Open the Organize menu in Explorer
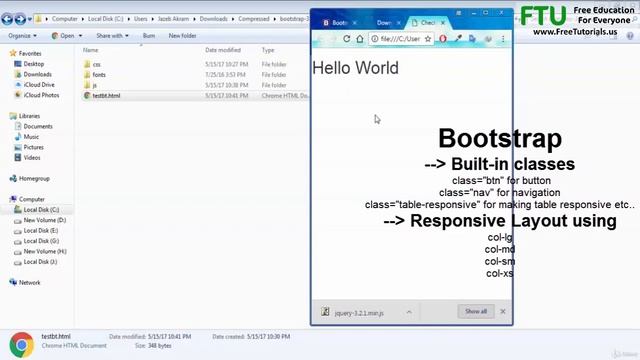640x360 pixels. (x=22, y=36)
